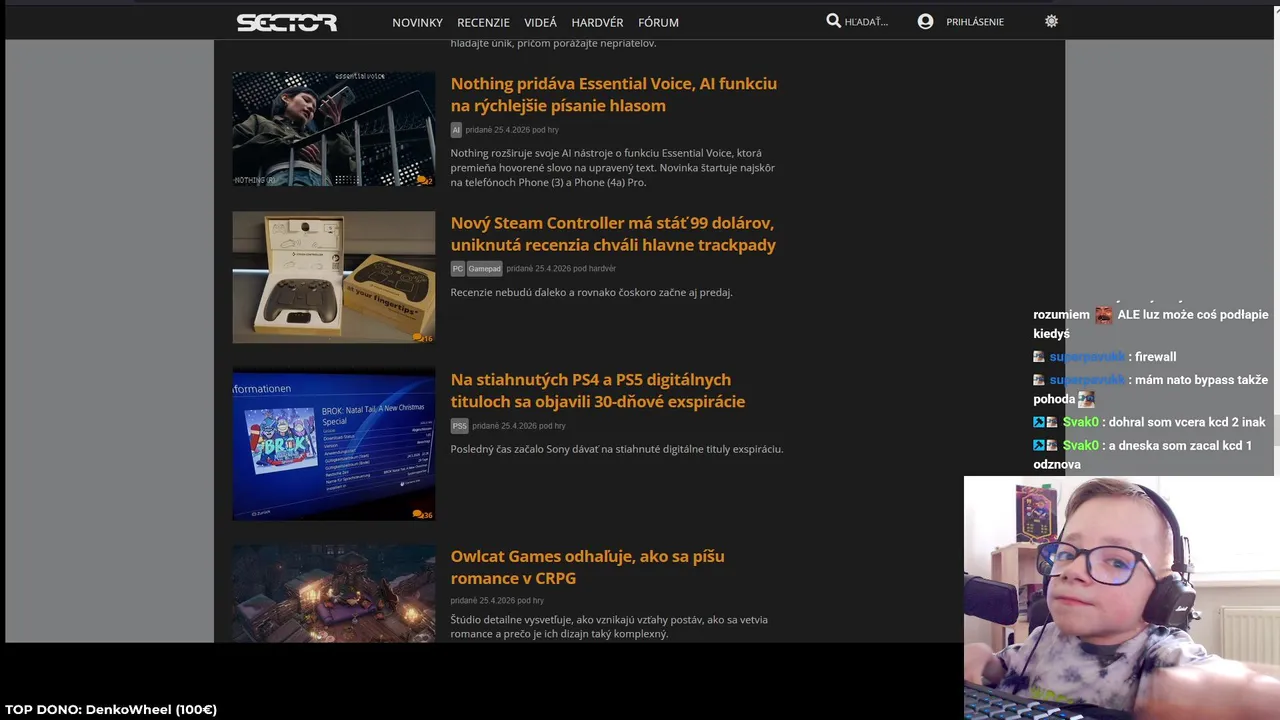The height and width of the screenshot is (720, 1280).
Task: Open Nothing Essential Voice article headline
Action: pos(613,94)
